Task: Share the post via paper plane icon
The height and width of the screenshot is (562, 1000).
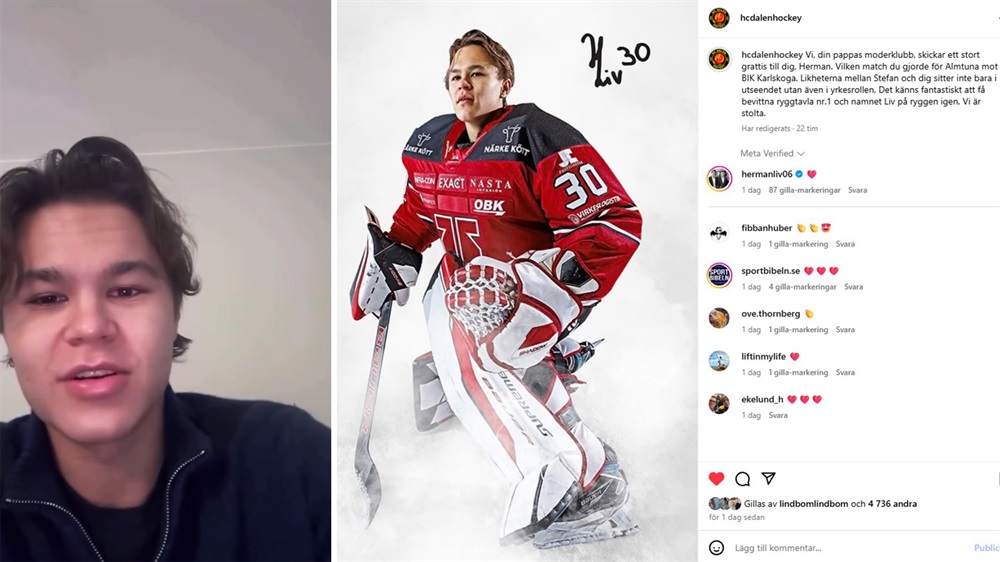Action: (x=768, y=478)
